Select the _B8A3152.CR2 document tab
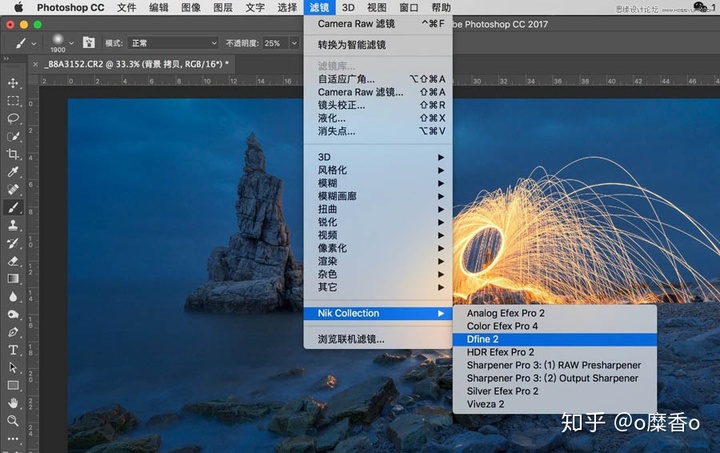 [x=136, y=64]
